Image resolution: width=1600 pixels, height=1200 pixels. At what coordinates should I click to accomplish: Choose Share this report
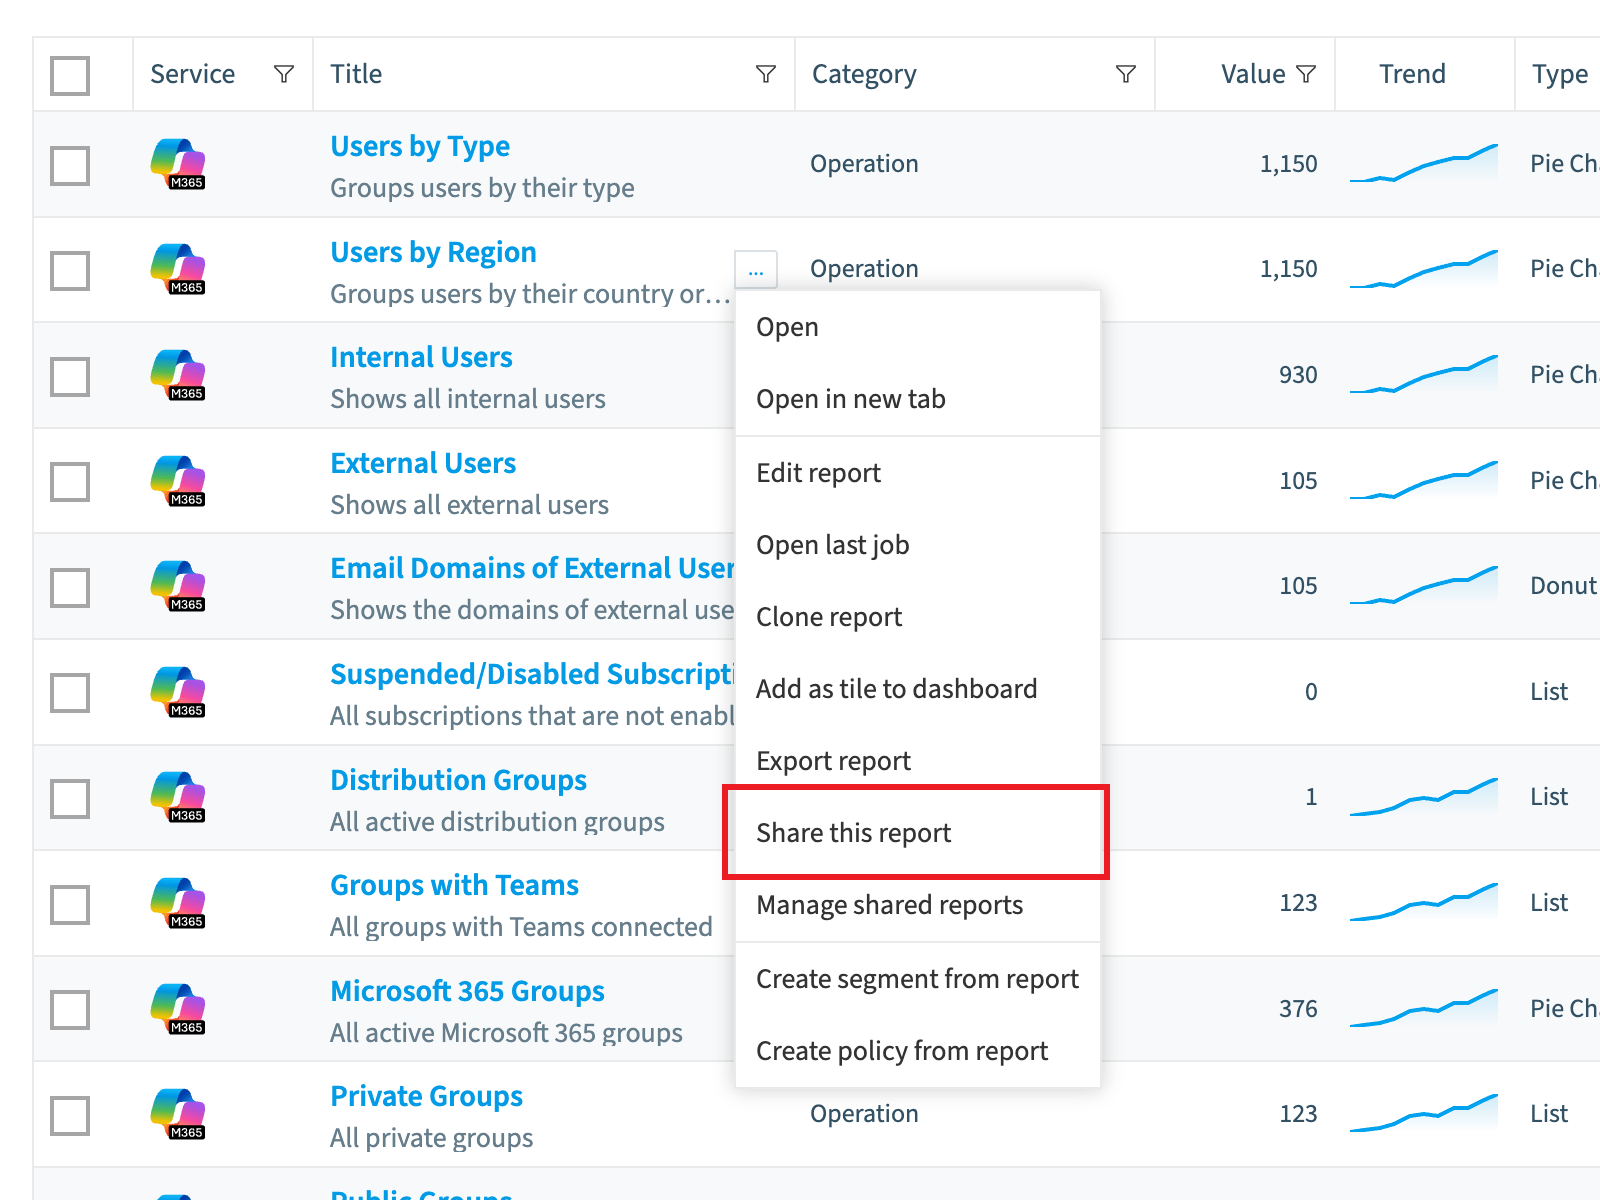coord(918,833)
